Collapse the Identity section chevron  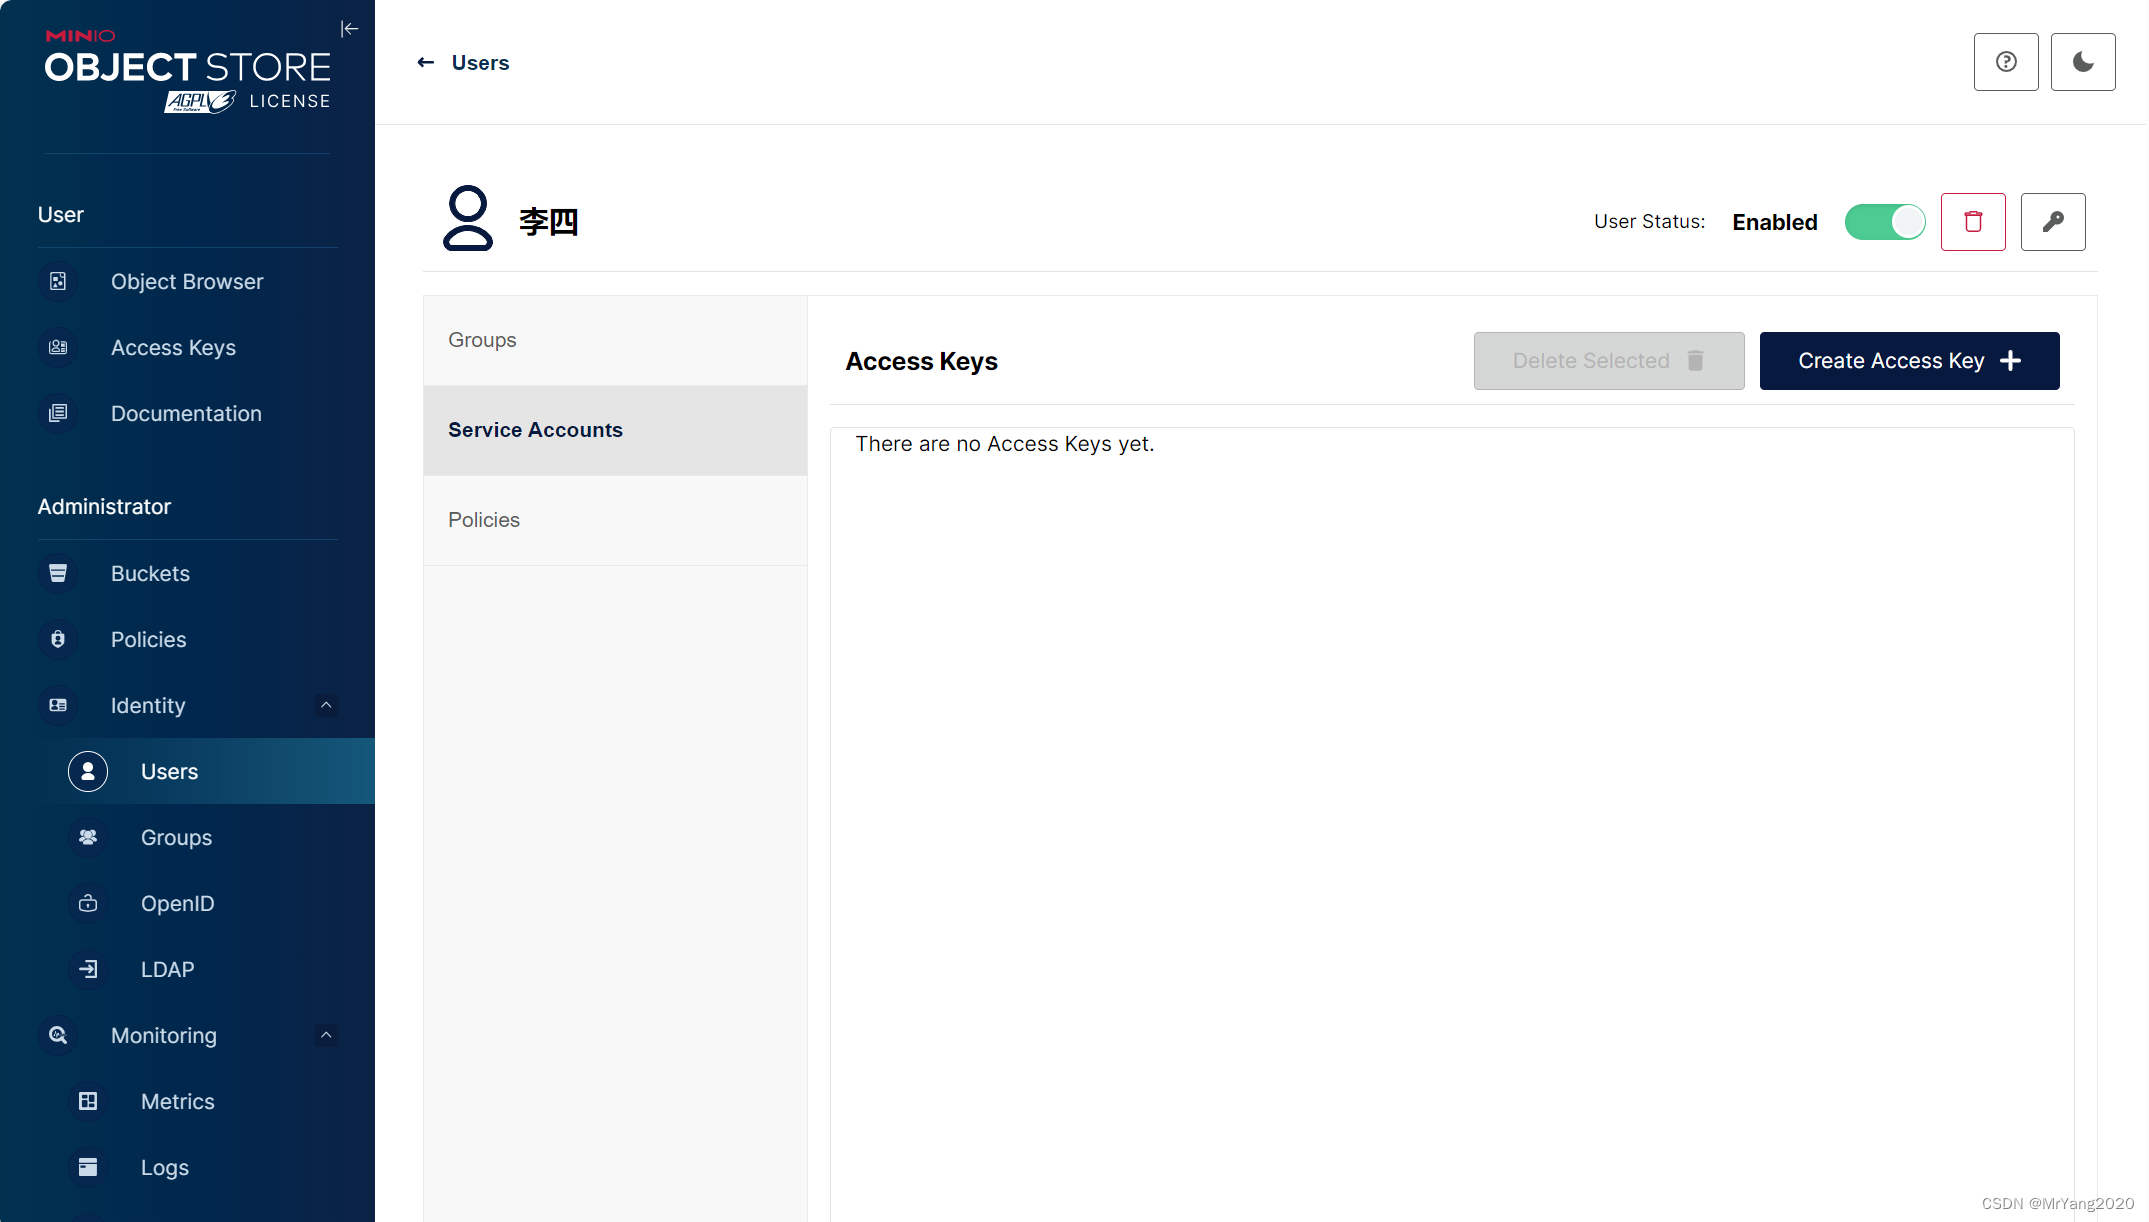pyautogui.click(x=326, y=706)
